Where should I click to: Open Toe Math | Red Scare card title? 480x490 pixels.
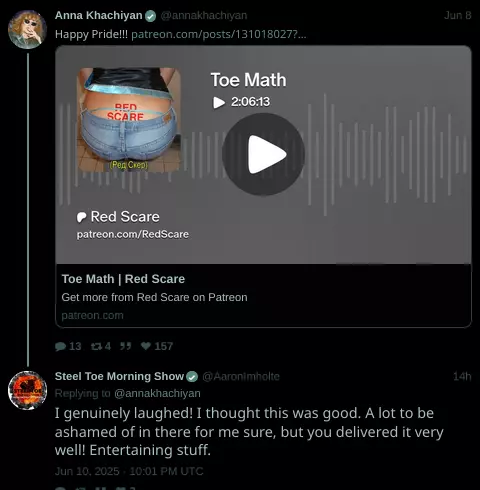coord(123,279)
